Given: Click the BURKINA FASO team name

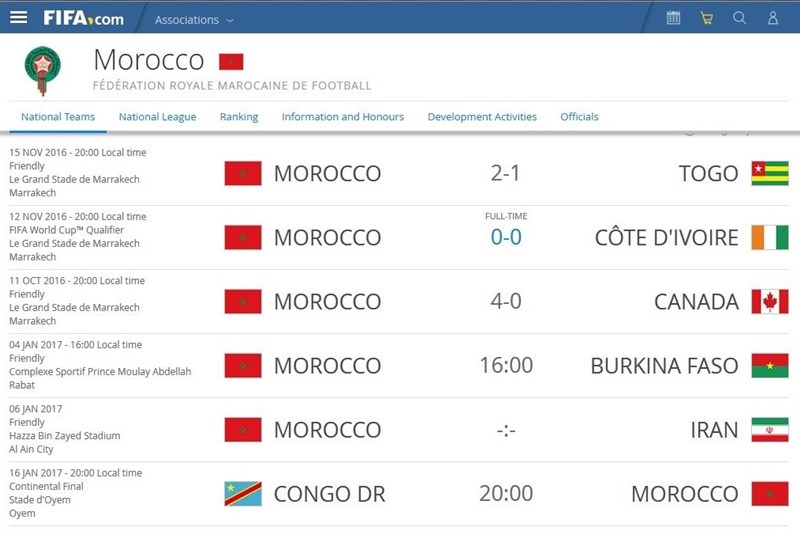Looking at the screenshot, I should (x=664, y=366).
